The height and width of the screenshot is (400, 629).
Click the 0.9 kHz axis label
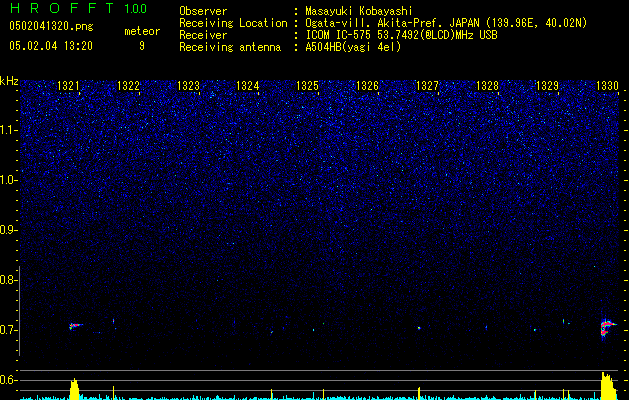tap(8, 230)
